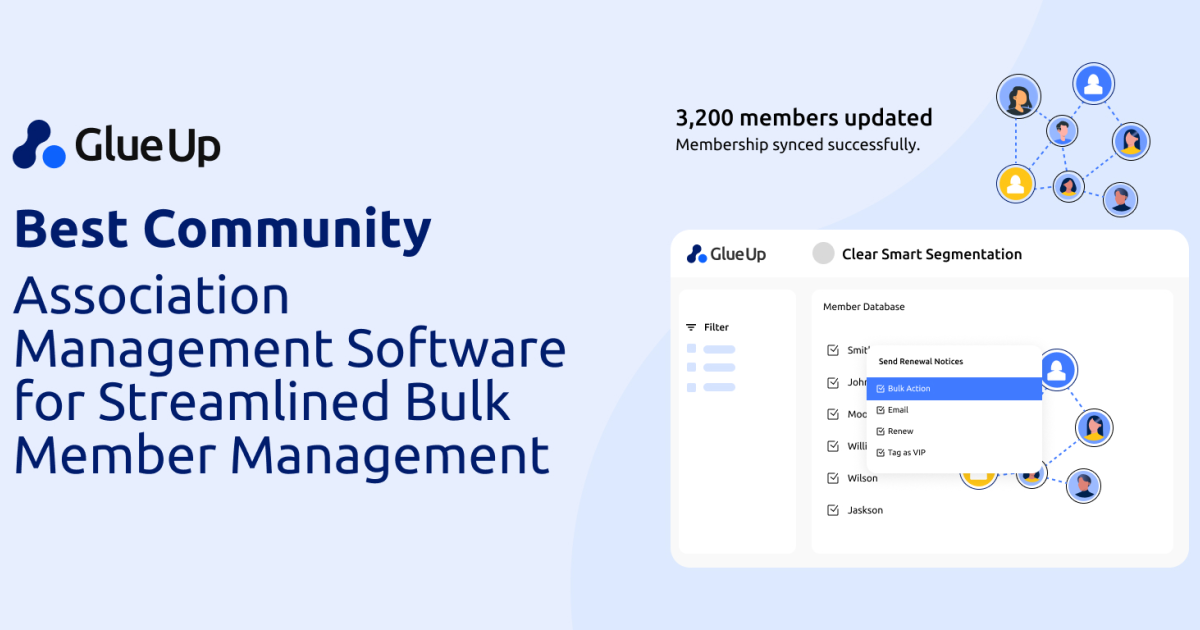Click the Clear Smart Segmentation button
This screenshot has width=1200, height=630.
[933, 253]
